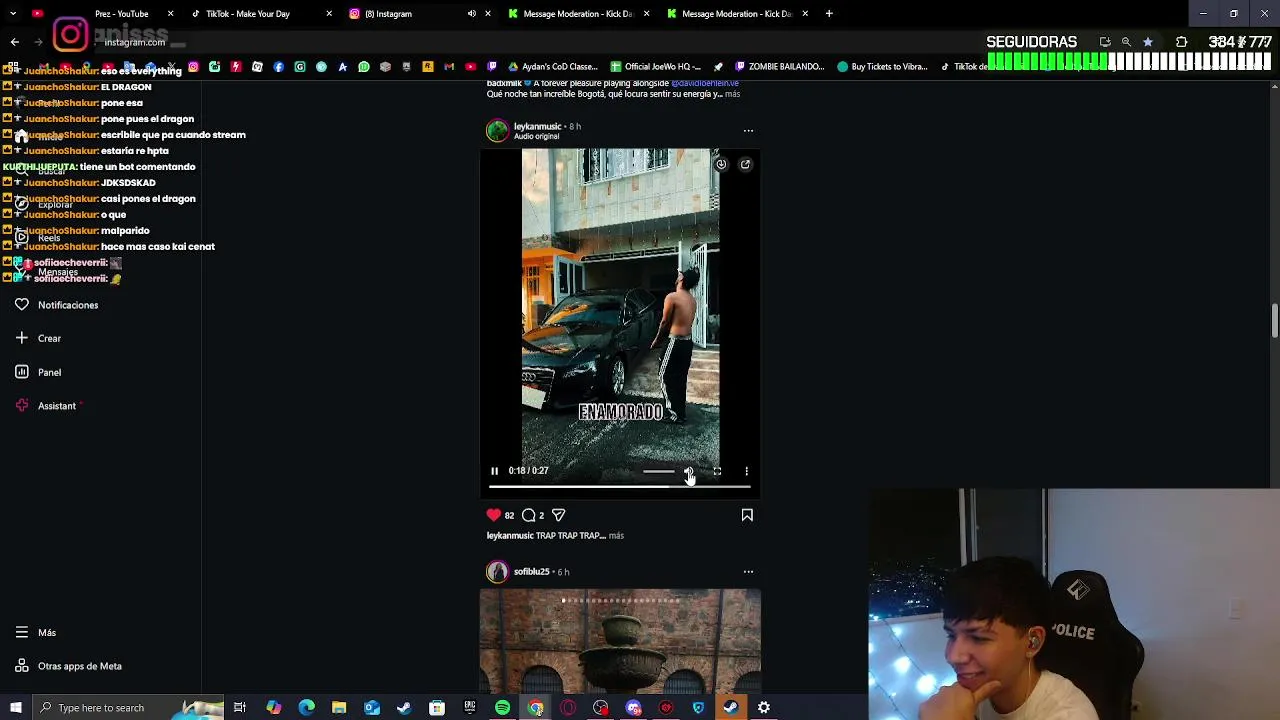Open the post audio indicator icon on video

[x=721, y=164]
